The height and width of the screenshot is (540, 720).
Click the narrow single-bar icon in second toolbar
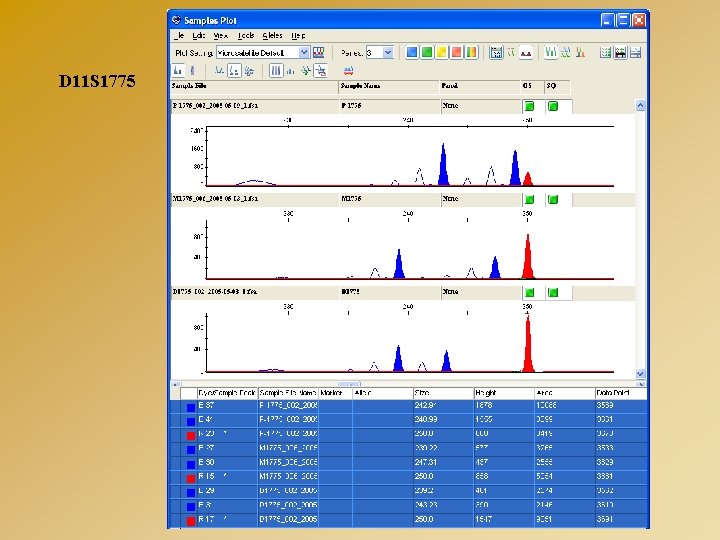tap(193, 71)
